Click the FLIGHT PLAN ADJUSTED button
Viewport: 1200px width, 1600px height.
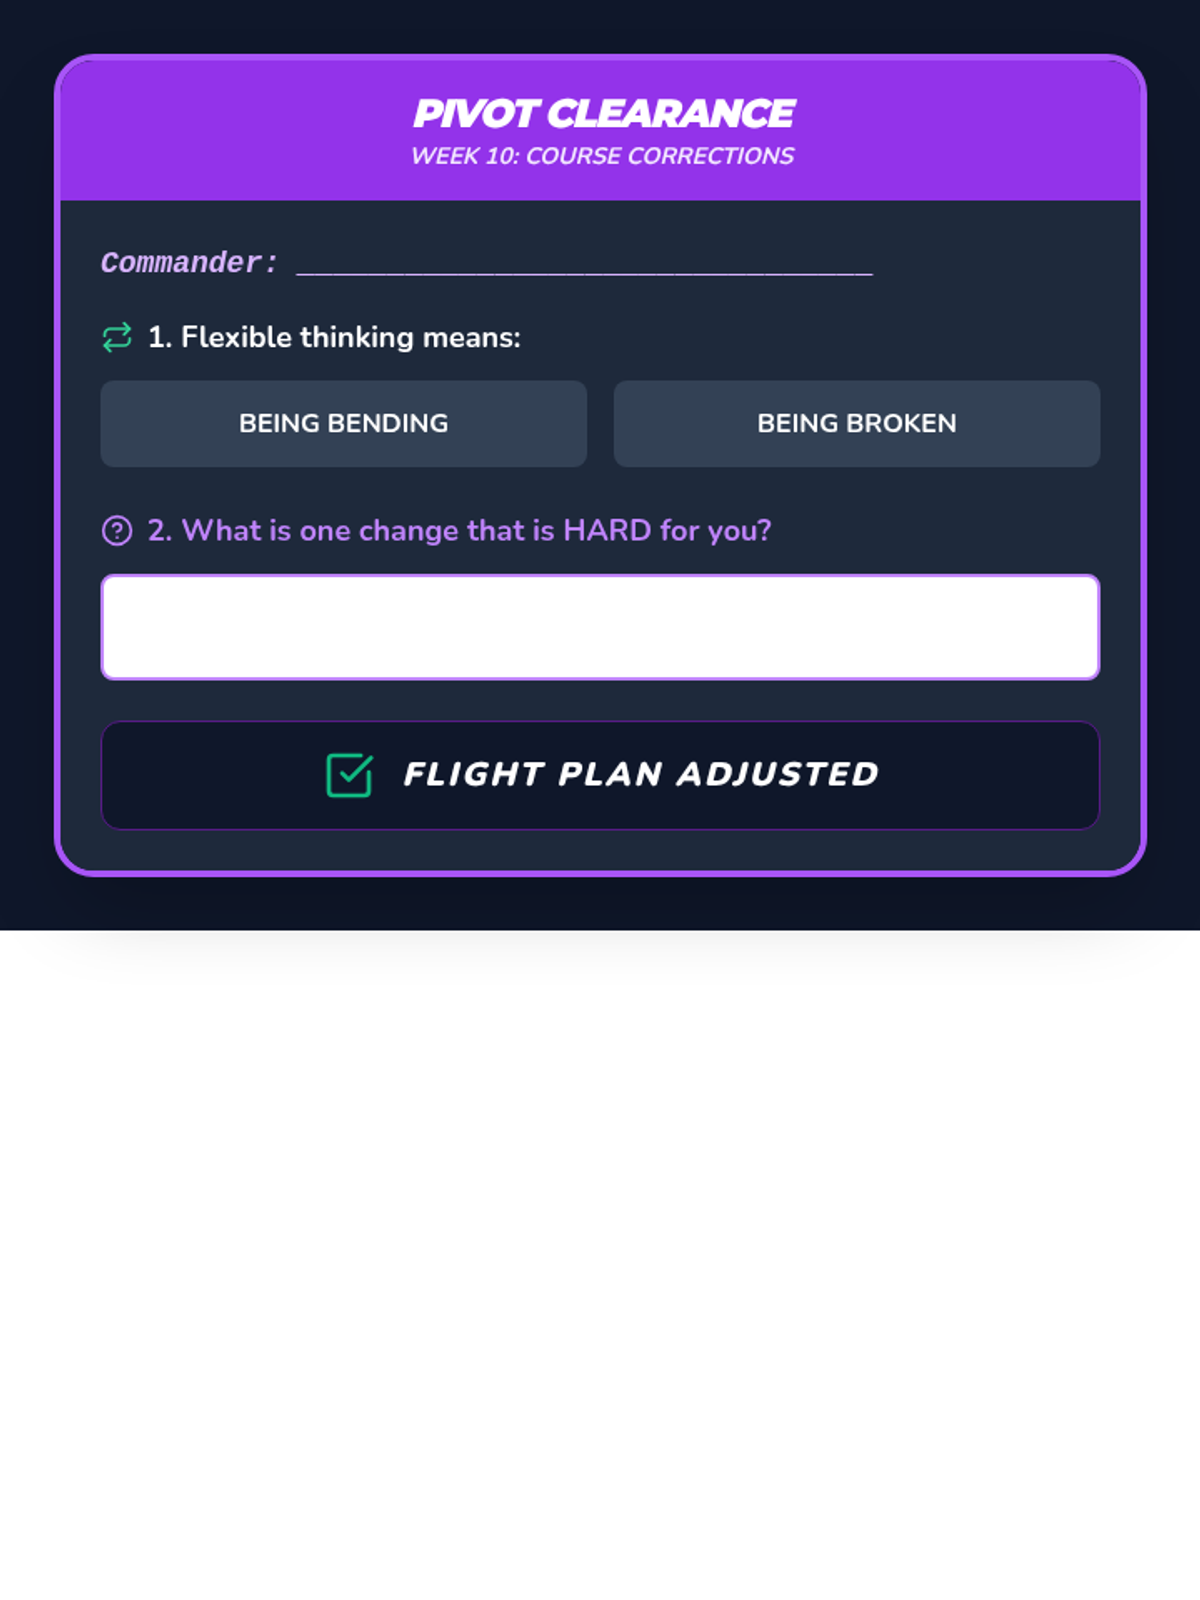tap(600, 775)
